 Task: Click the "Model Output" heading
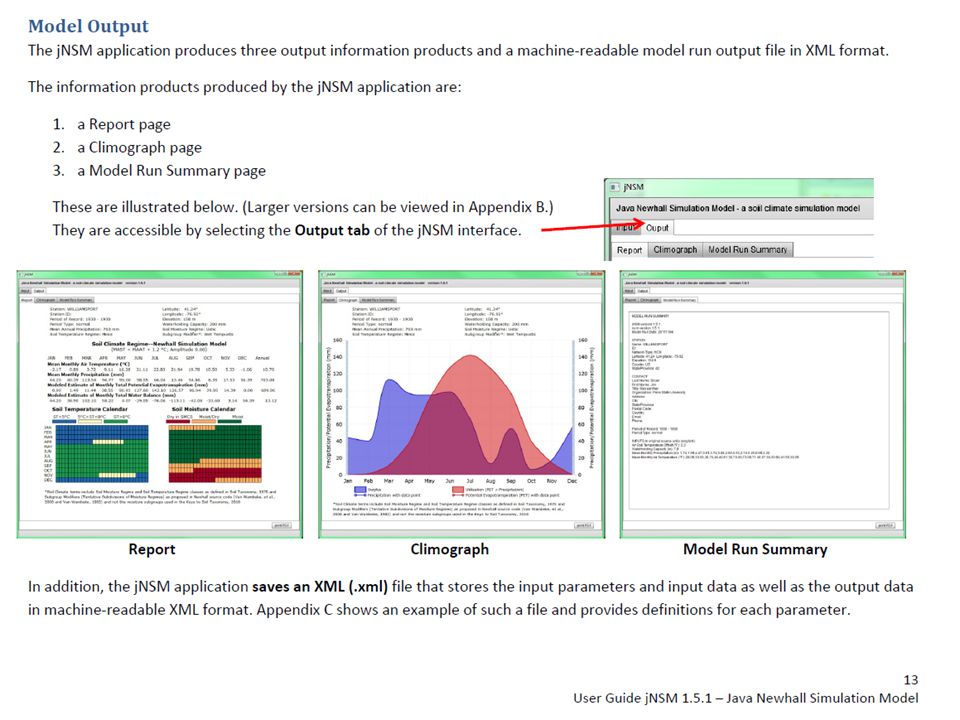pyautogui.click(x=88, y=26)
